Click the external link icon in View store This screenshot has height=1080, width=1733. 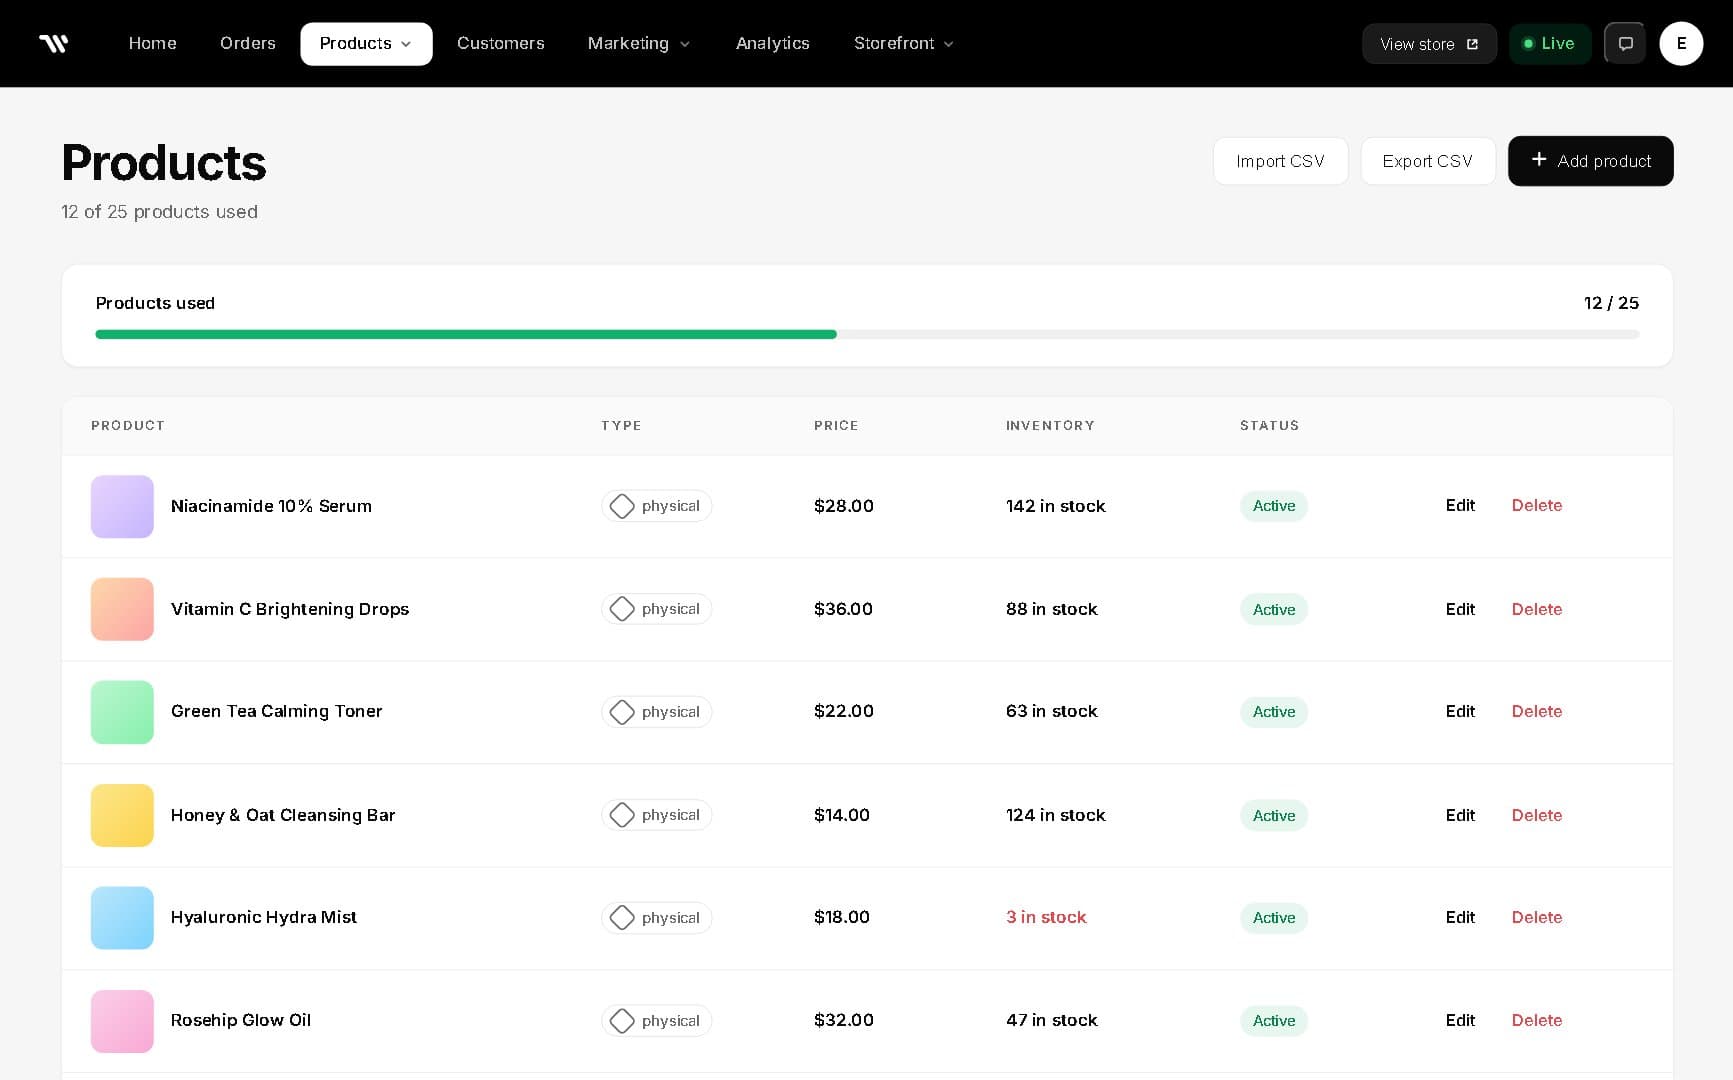(1472, 44)
